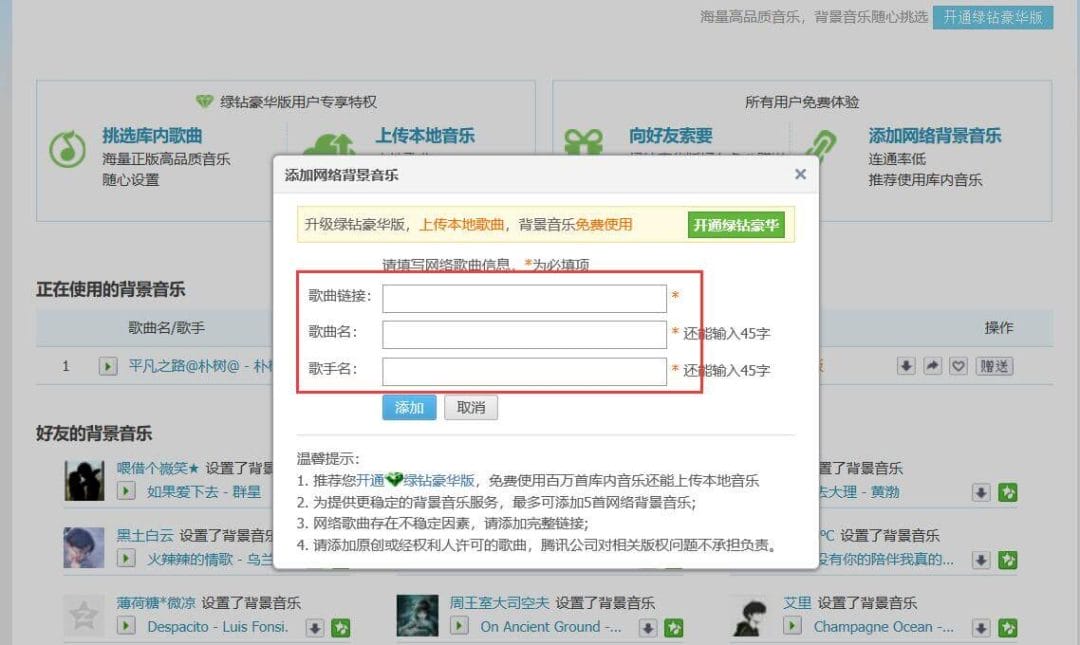Share 平凡之路 via the forward arrow icon
The height and width of the screenshot is (645, 1080).
pos(931,366)
